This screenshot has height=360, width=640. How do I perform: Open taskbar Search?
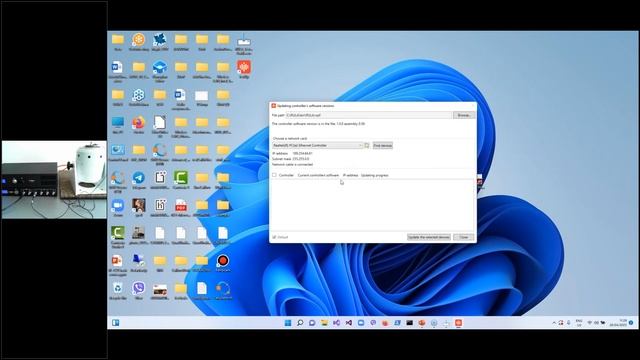tap(300, 323)
